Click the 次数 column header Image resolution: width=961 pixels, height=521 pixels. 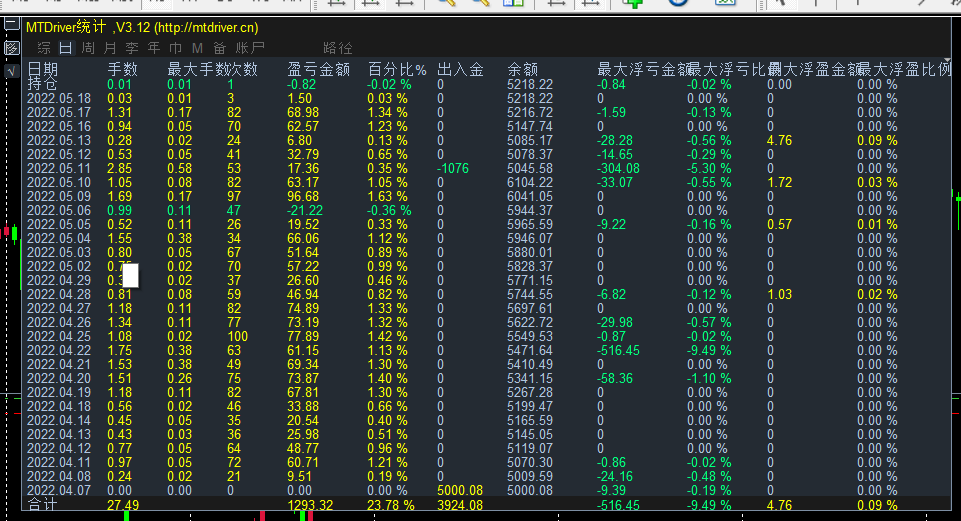[x=243, y=69]
